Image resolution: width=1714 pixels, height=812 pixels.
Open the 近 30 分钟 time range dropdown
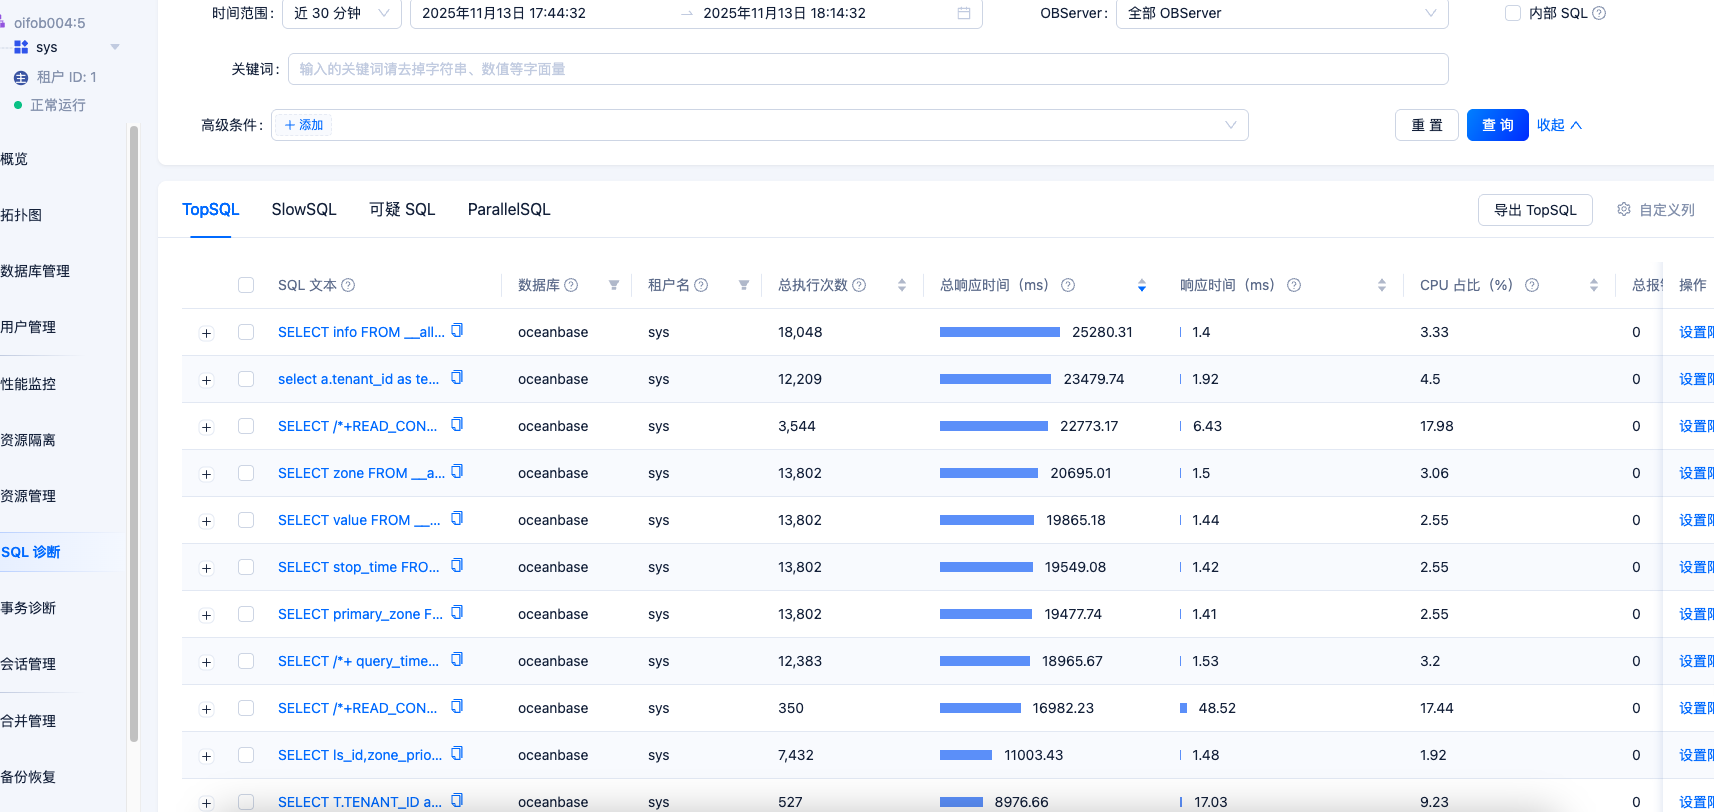click(x=342, y=13)
